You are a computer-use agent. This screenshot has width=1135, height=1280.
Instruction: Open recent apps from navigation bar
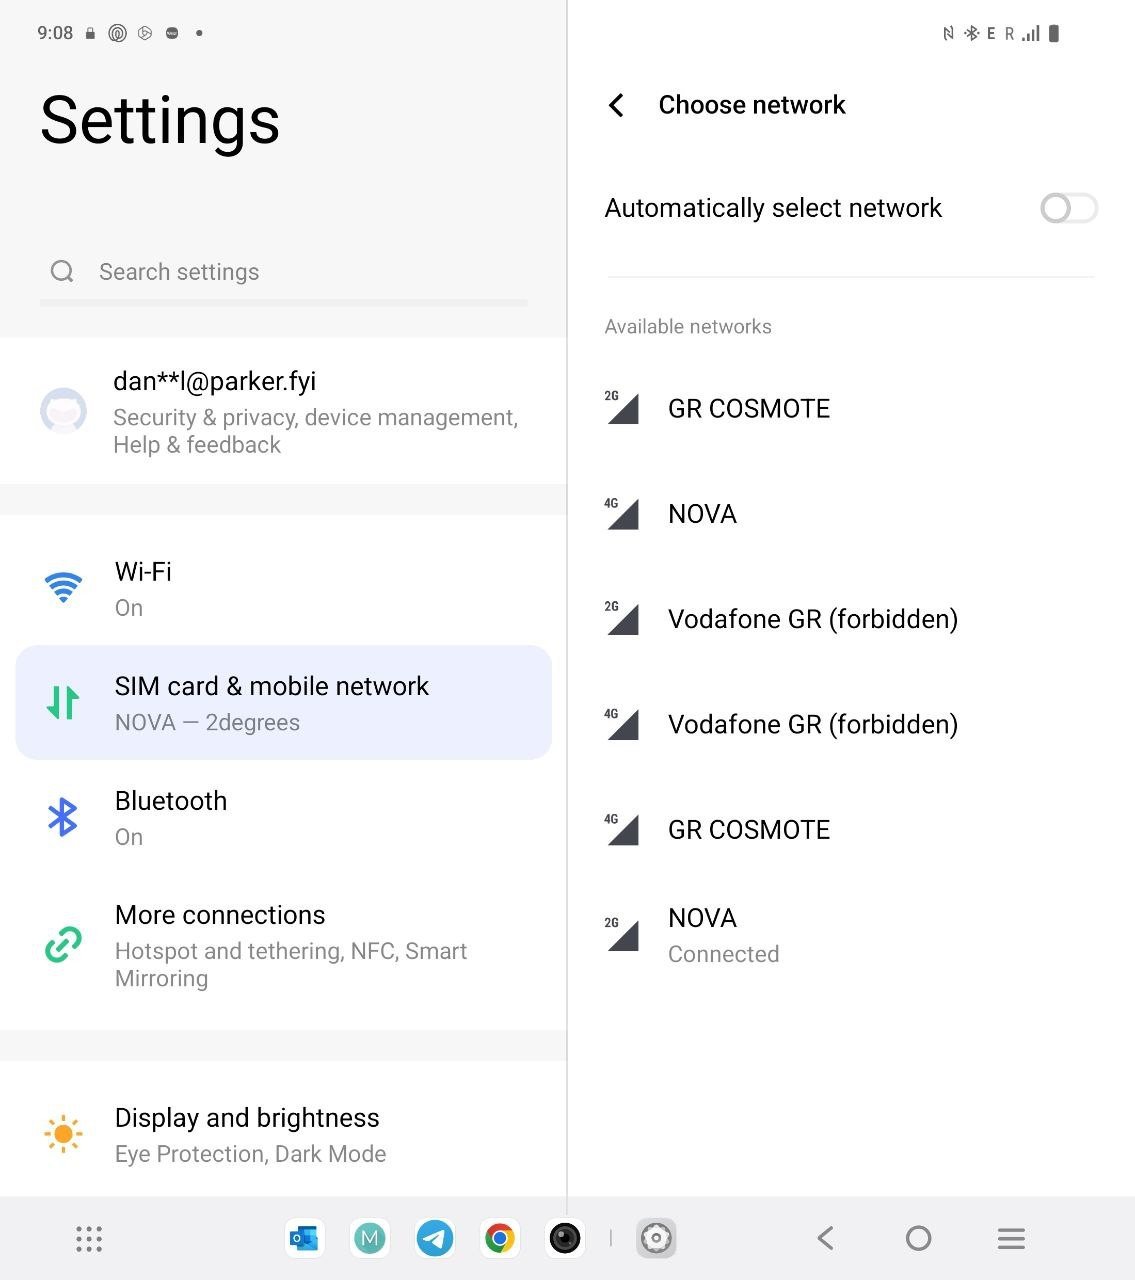pos(1011,1239)
